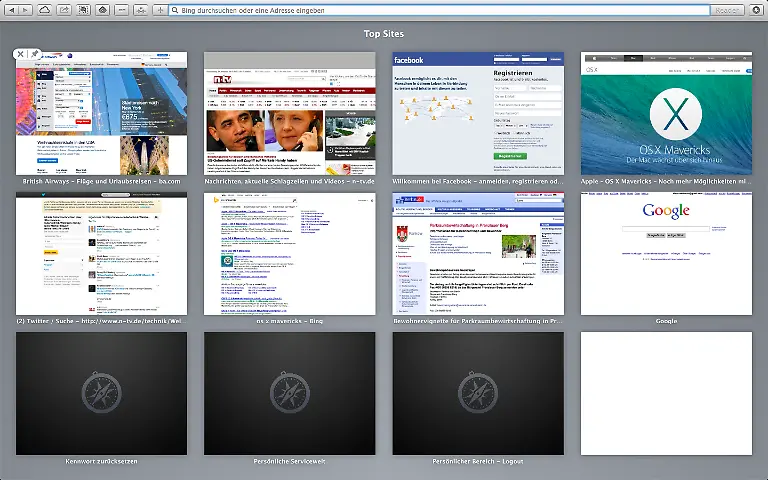The width and height of the screenshot is (768, 480).
Task: Click the 'Google' caption under the thumbnail
Action: 666,321
